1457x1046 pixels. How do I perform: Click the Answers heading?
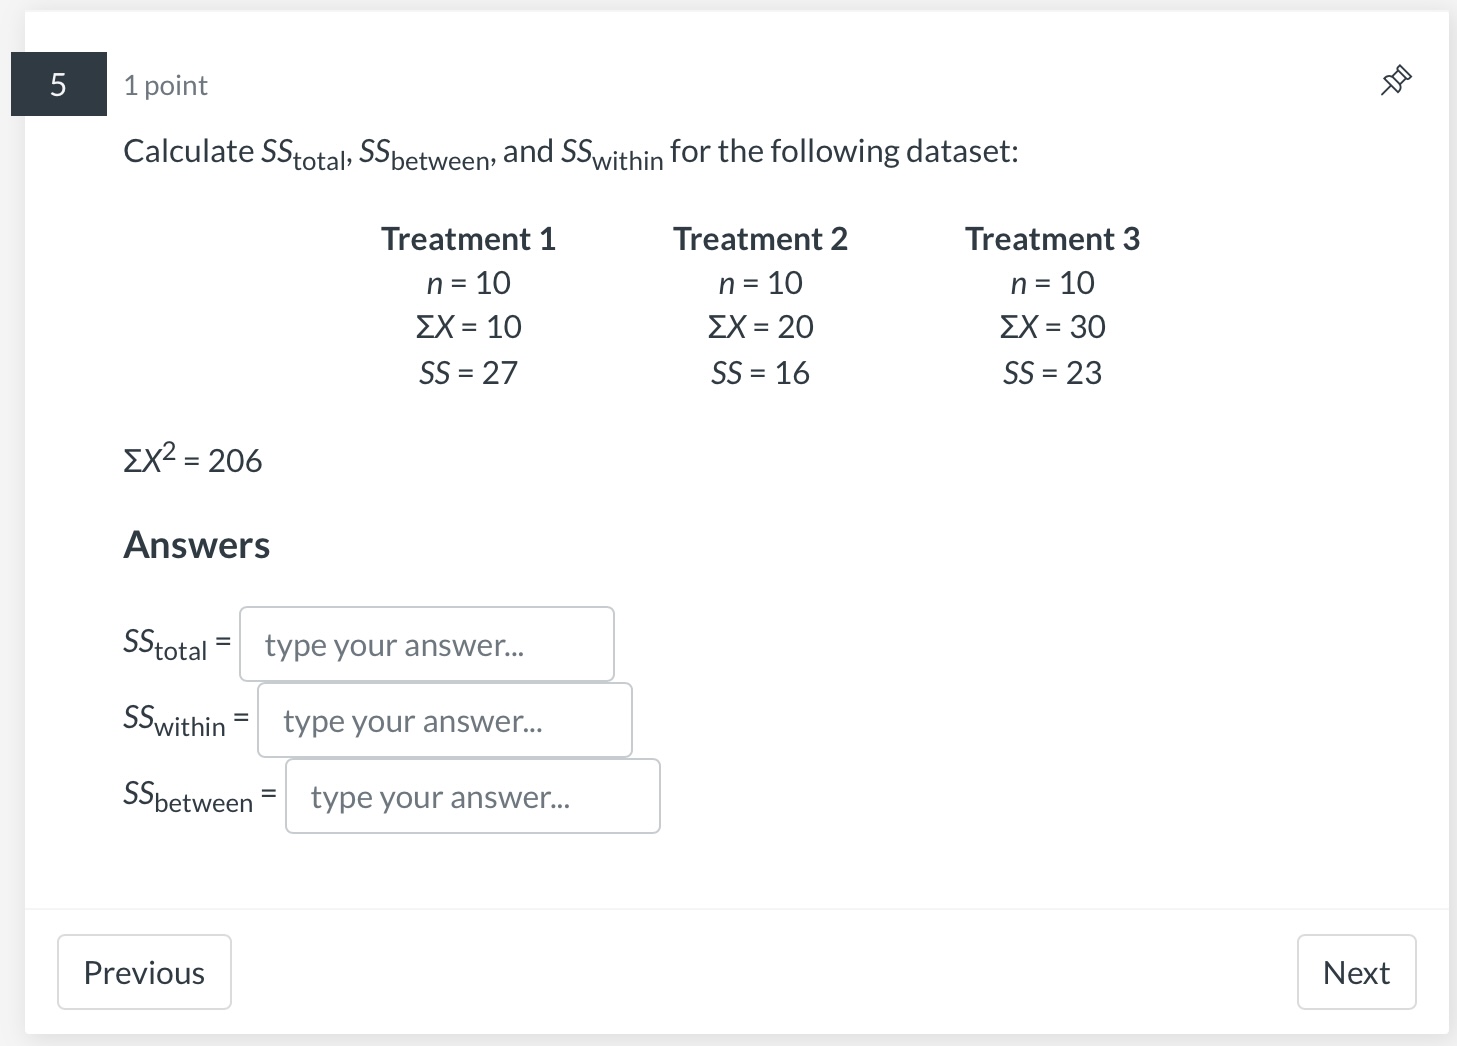point(196,544)
